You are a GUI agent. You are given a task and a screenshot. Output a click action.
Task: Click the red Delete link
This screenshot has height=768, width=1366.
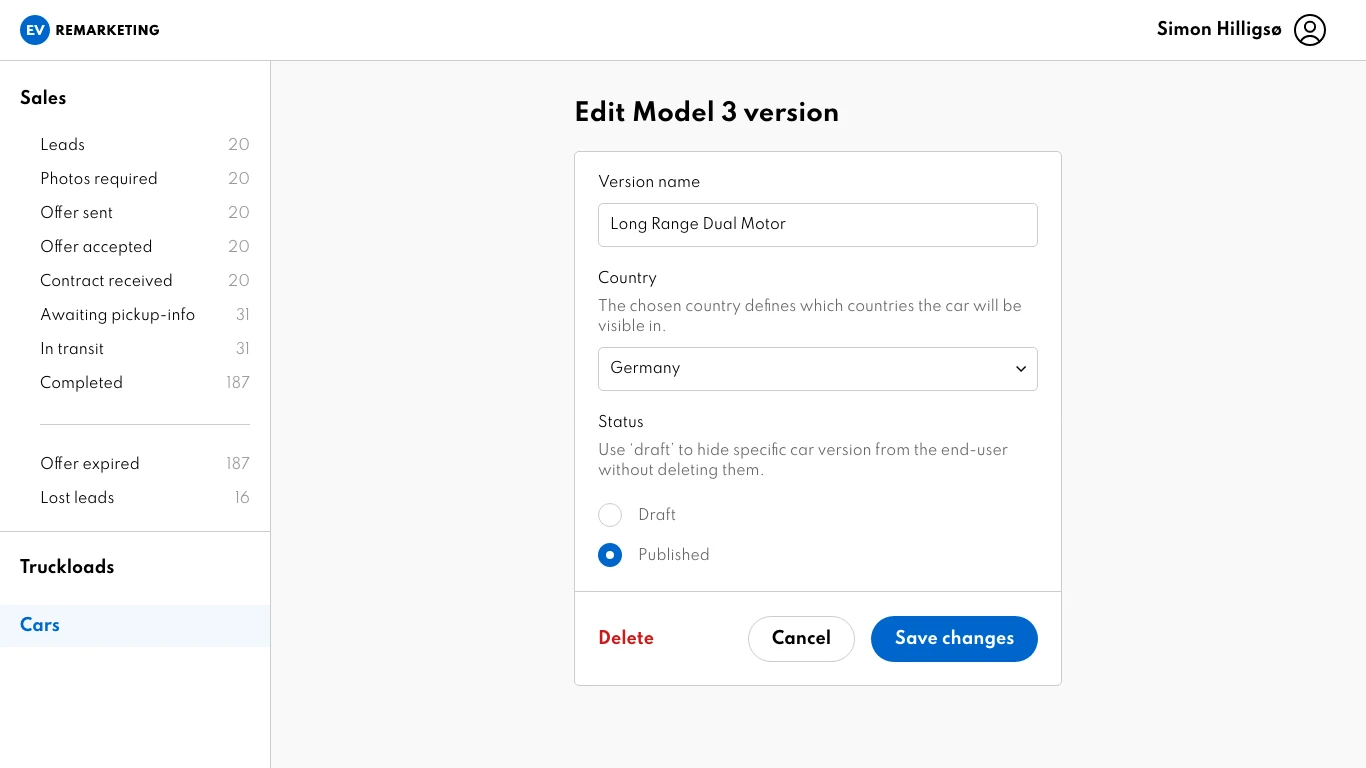click(626, 639)
